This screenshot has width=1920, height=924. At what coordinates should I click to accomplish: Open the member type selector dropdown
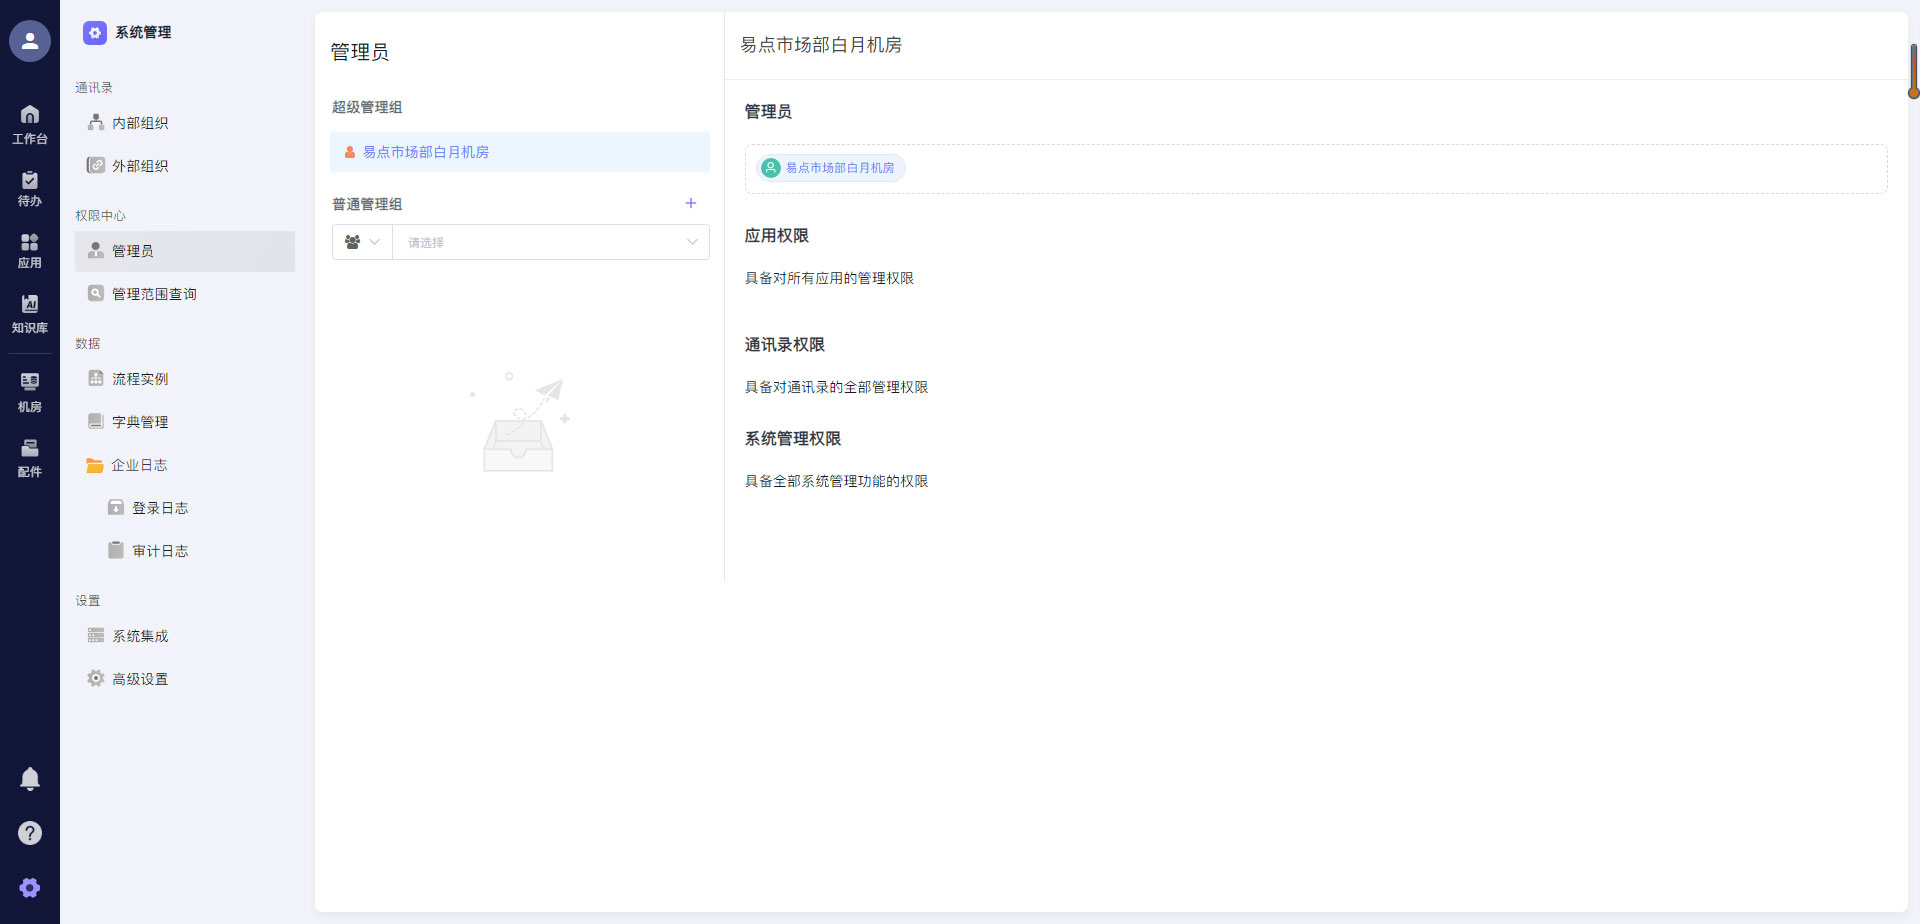click(361, 241)
